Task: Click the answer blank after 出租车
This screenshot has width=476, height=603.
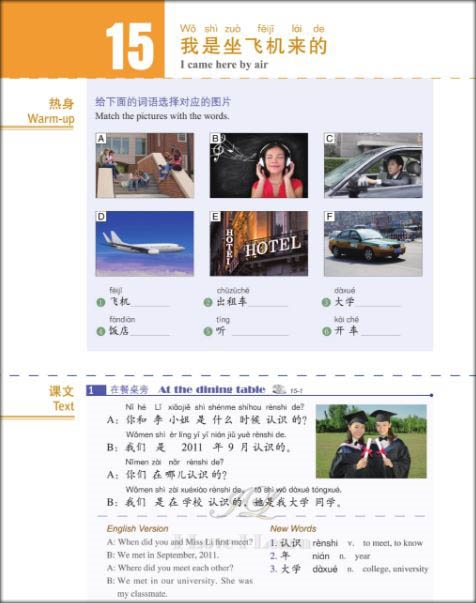Action: [268, 302]
